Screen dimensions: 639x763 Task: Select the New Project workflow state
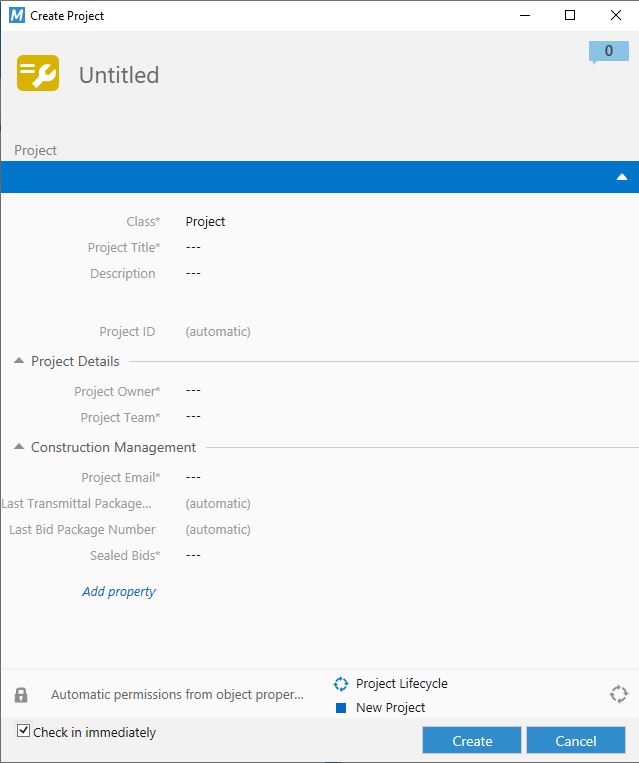pyautogui.click(x=390, y=708)
